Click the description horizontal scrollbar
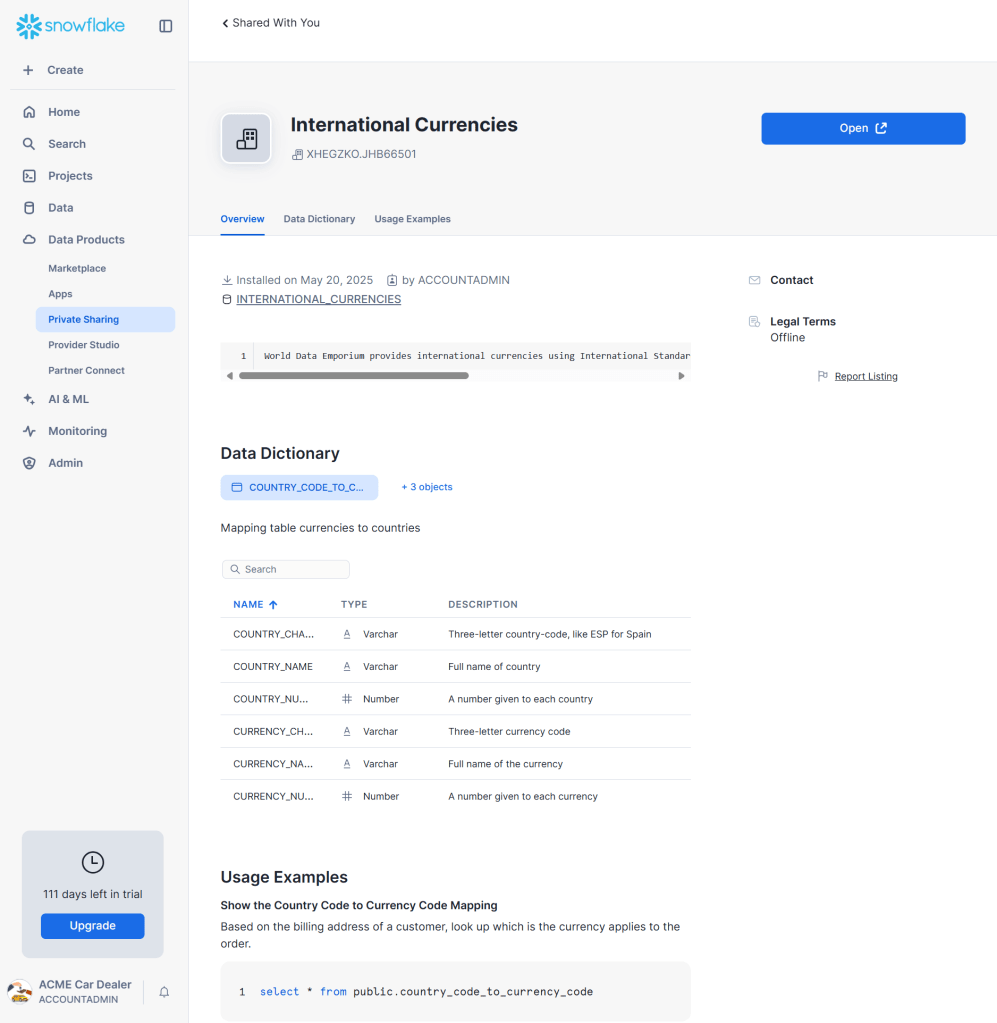This screenshot has width=997, height=1023. tap(354, 376)
